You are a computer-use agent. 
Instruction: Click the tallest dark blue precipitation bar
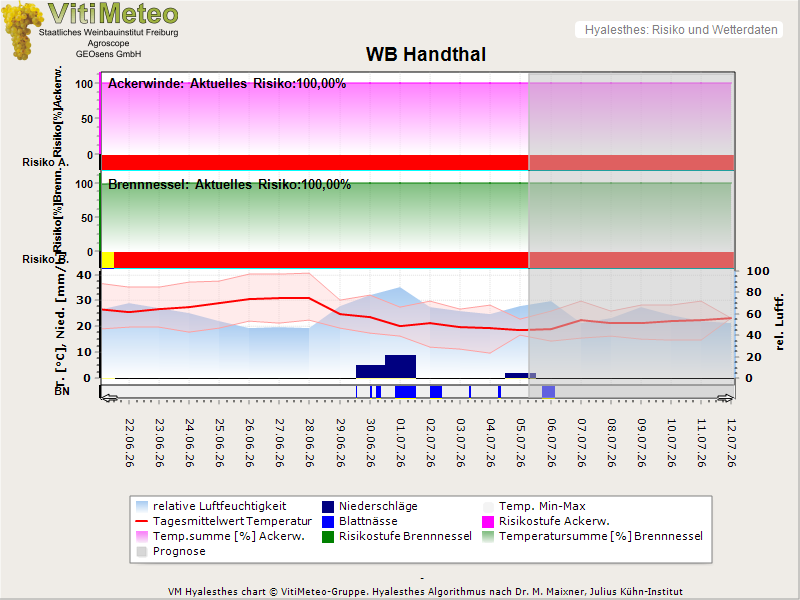(401, 366)
